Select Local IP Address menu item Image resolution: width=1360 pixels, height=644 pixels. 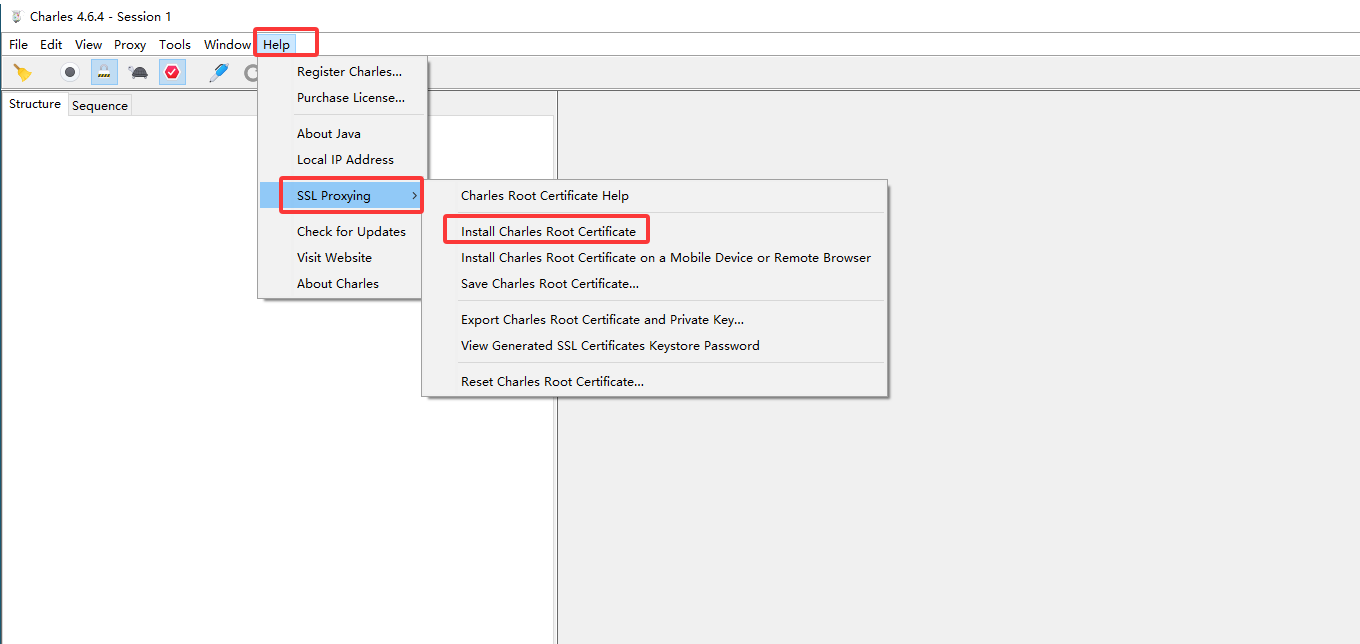click(343, 160)
